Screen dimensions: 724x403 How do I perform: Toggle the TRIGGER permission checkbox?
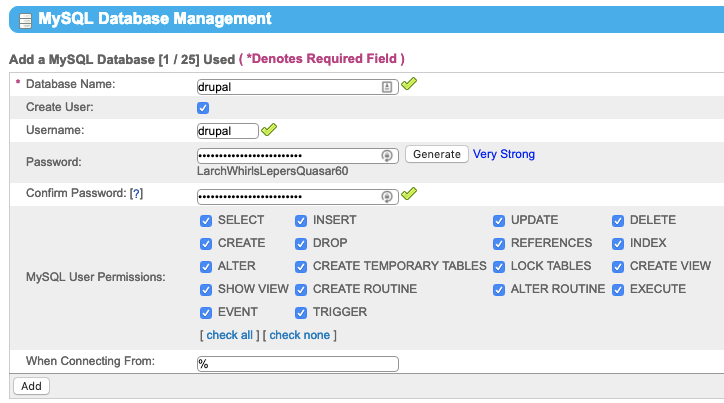tap(301, 312)
